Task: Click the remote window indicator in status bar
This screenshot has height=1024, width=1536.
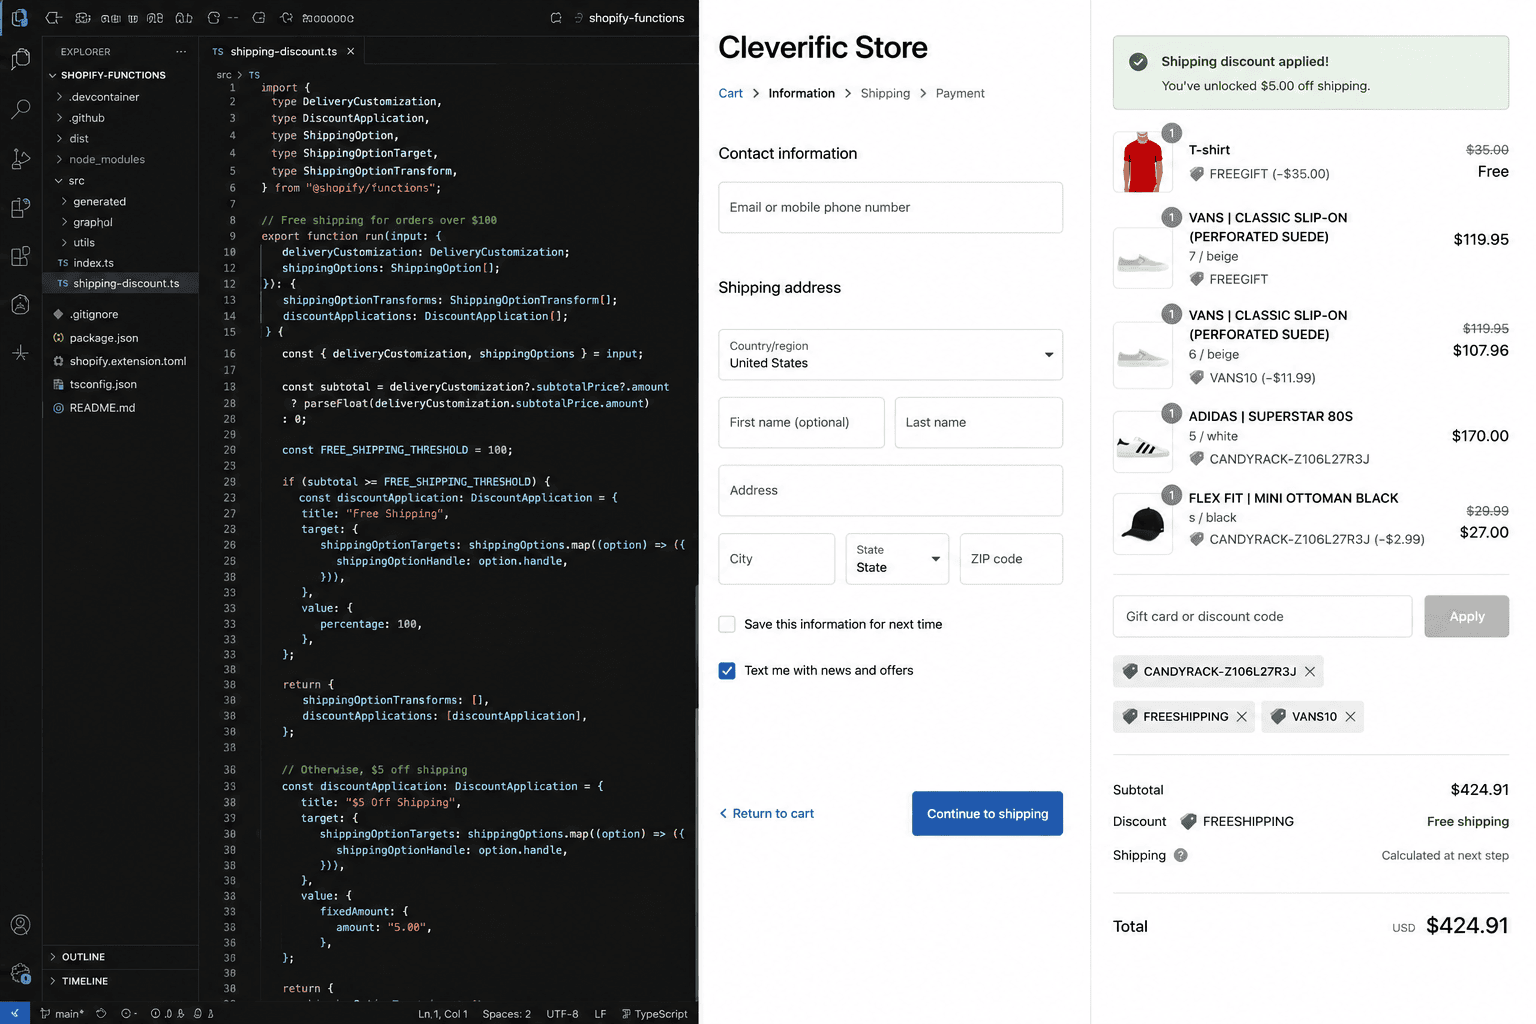Action: [x=14, y=1013]
